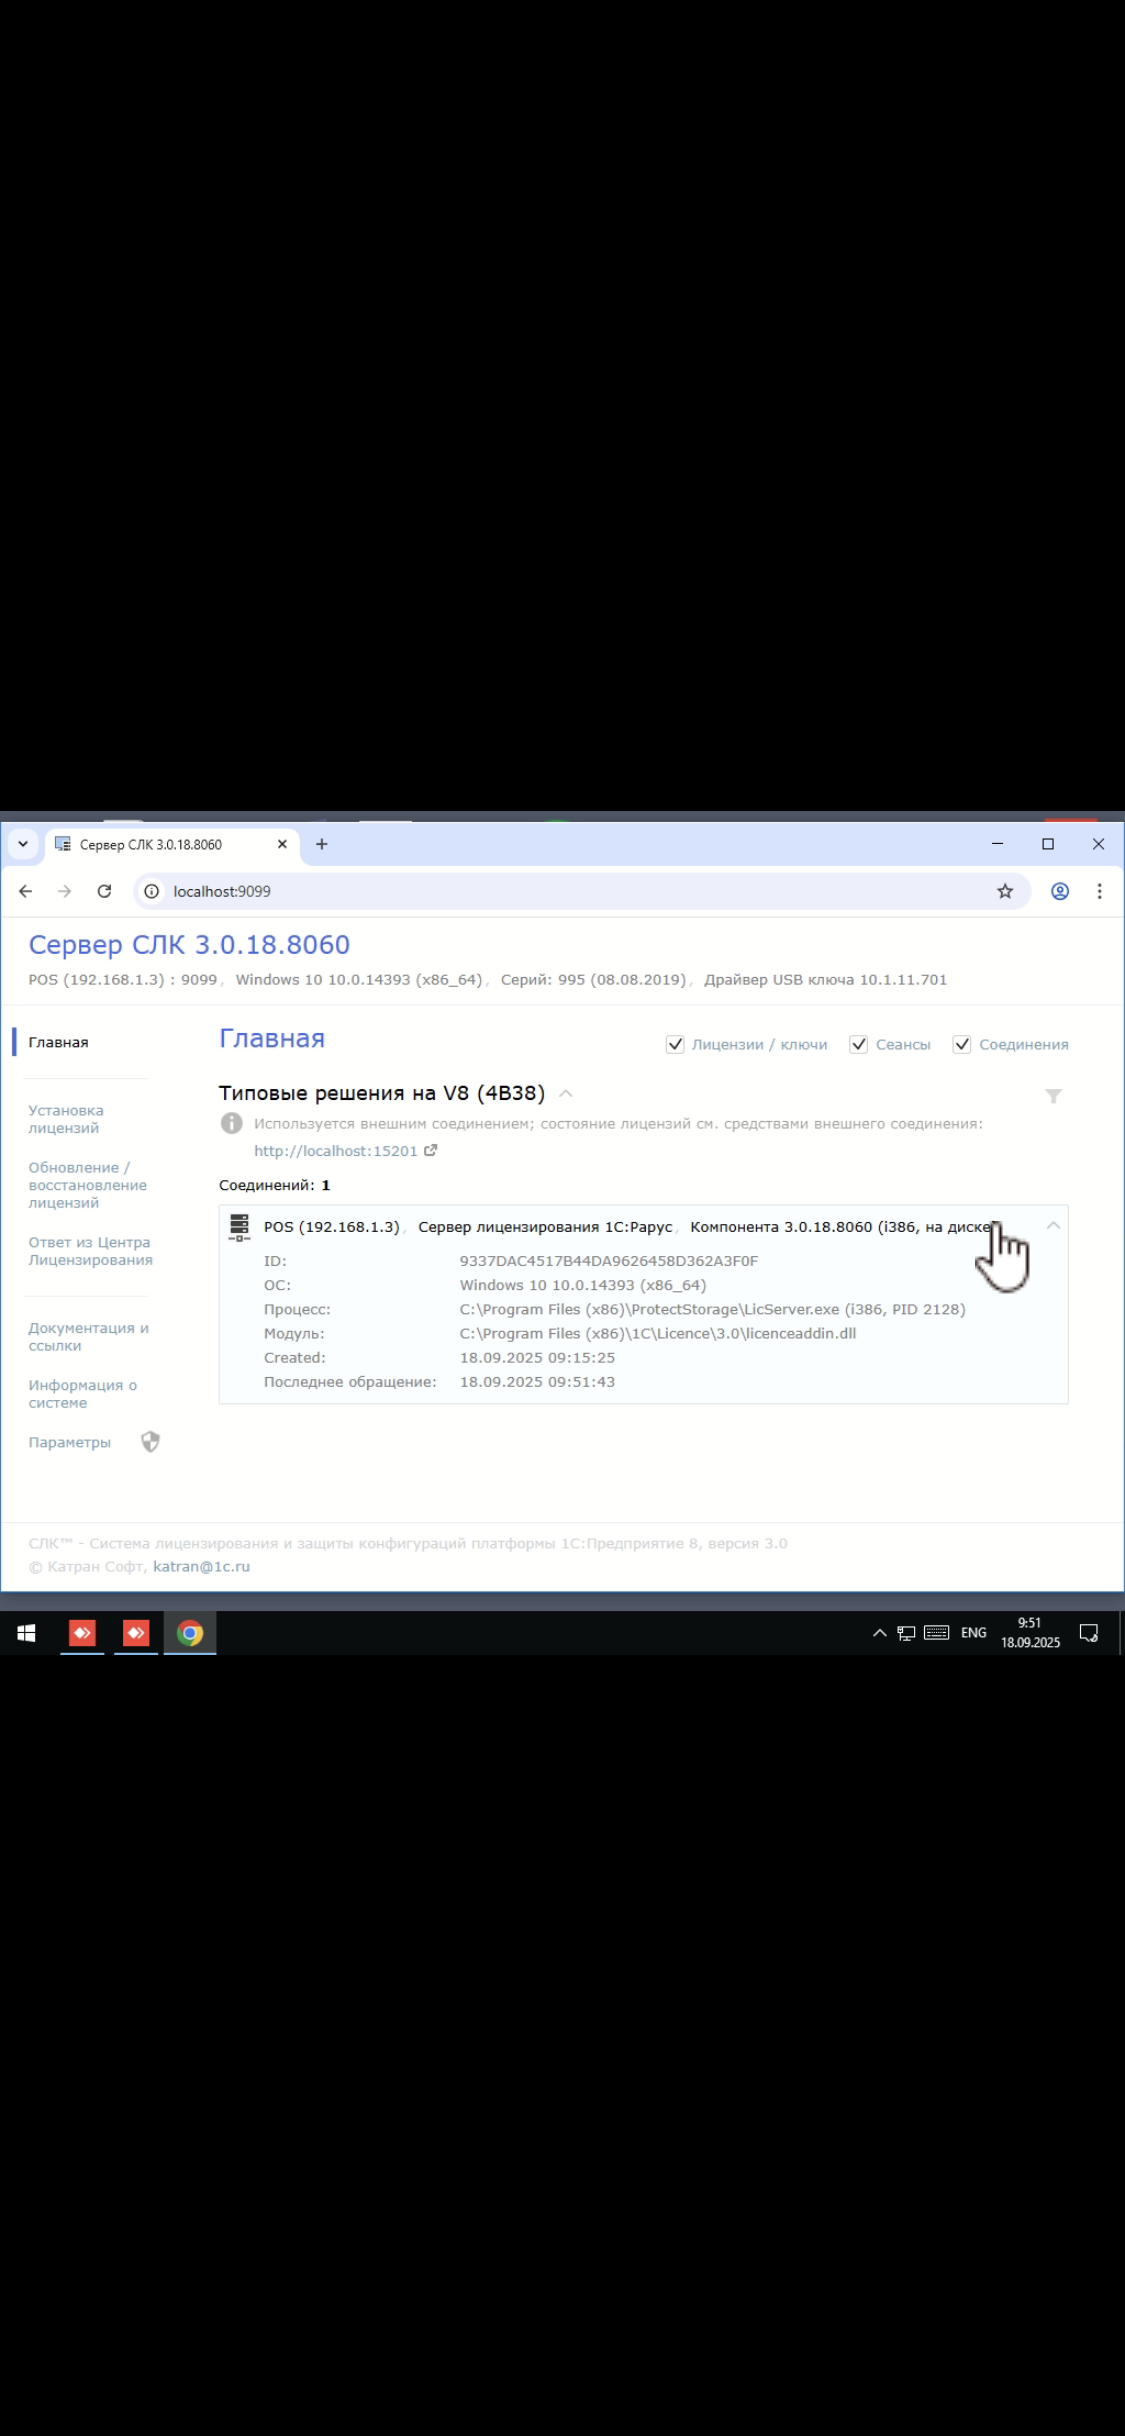Click the server icon of POS connection
The width and height of the screenshot is (1125, 2436).
tap(239, 1227)
